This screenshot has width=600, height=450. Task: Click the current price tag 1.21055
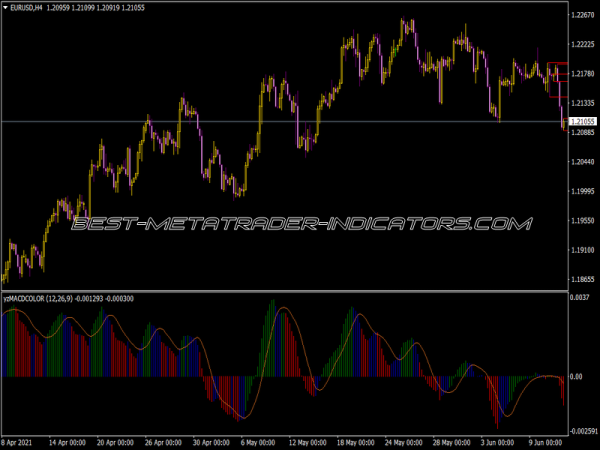582,122
